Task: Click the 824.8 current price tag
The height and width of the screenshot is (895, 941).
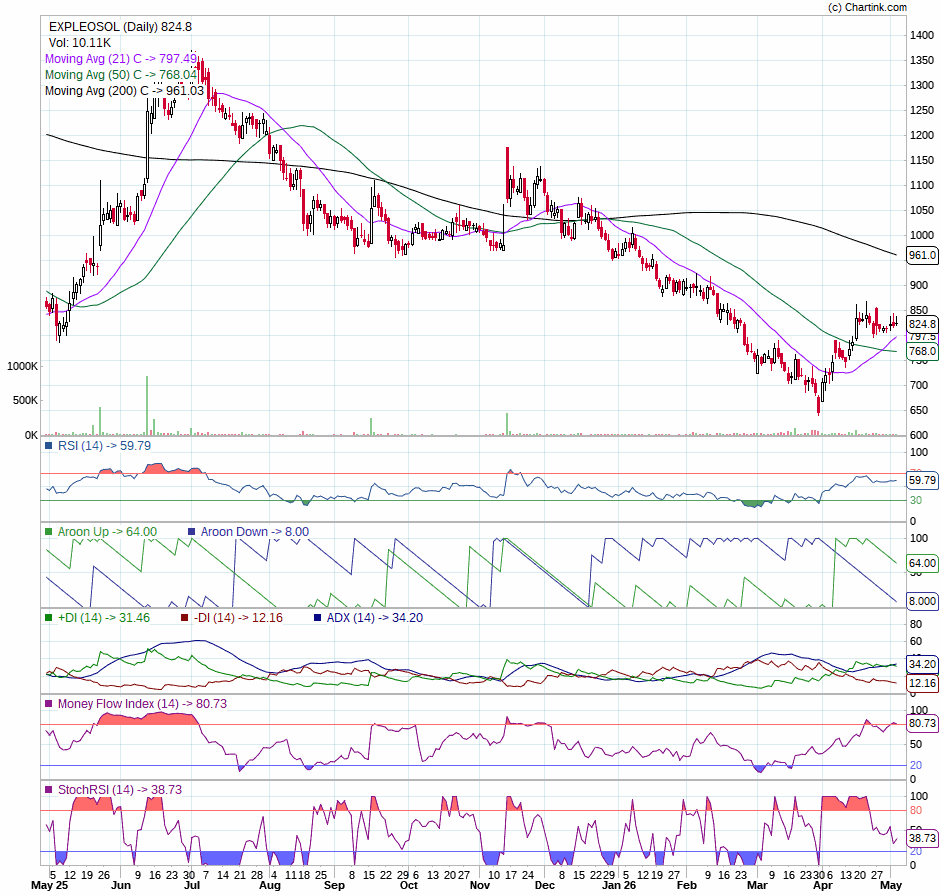Action: [922, 324]
